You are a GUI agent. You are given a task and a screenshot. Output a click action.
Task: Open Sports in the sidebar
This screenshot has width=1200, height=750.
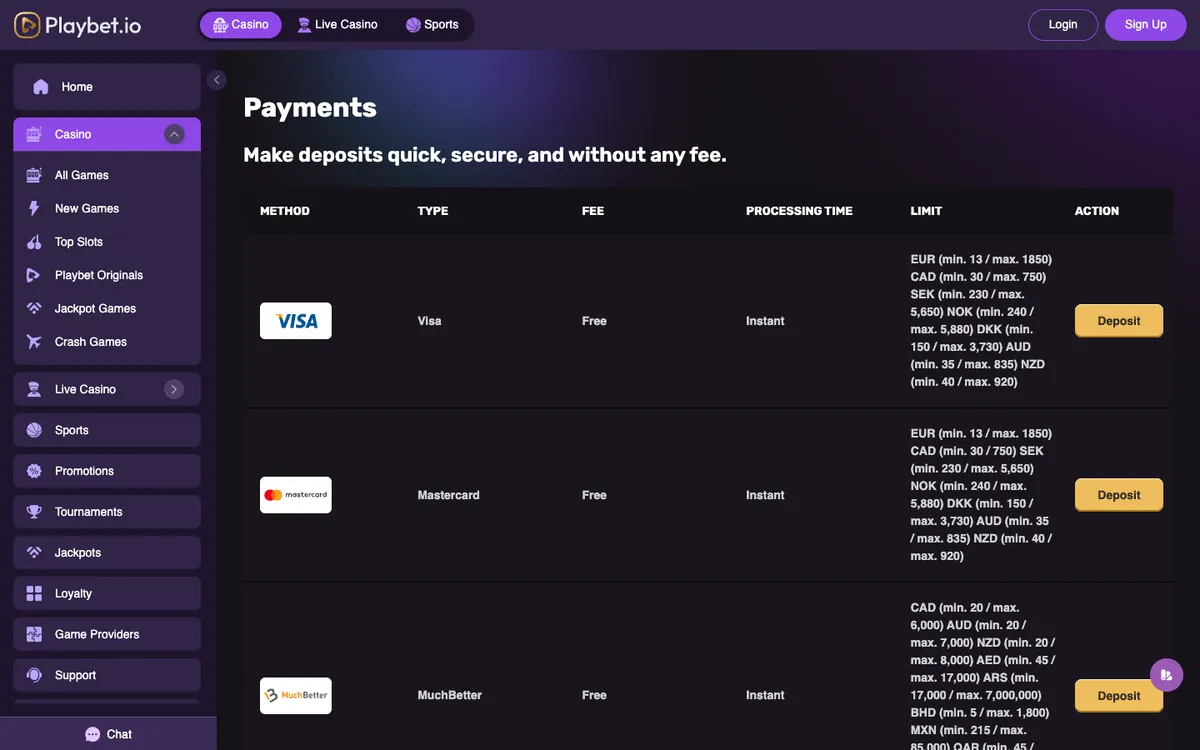coord(107,430)
